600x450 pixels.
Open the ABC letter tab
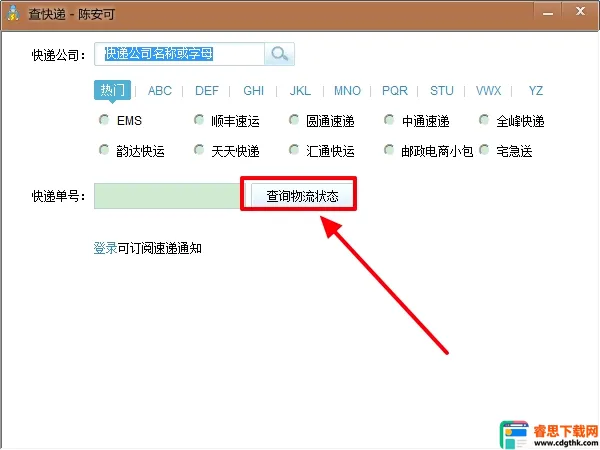(160, 91)
